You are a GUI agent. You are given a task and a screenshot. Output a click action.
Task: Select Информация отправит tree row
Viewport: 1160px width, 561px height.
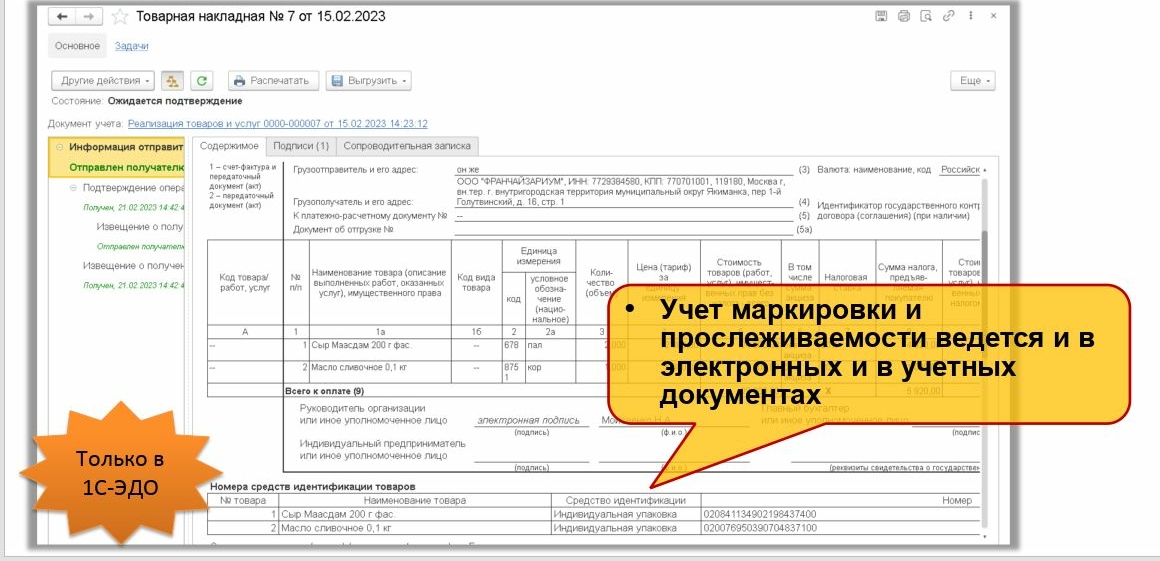[x=116, y=147]
